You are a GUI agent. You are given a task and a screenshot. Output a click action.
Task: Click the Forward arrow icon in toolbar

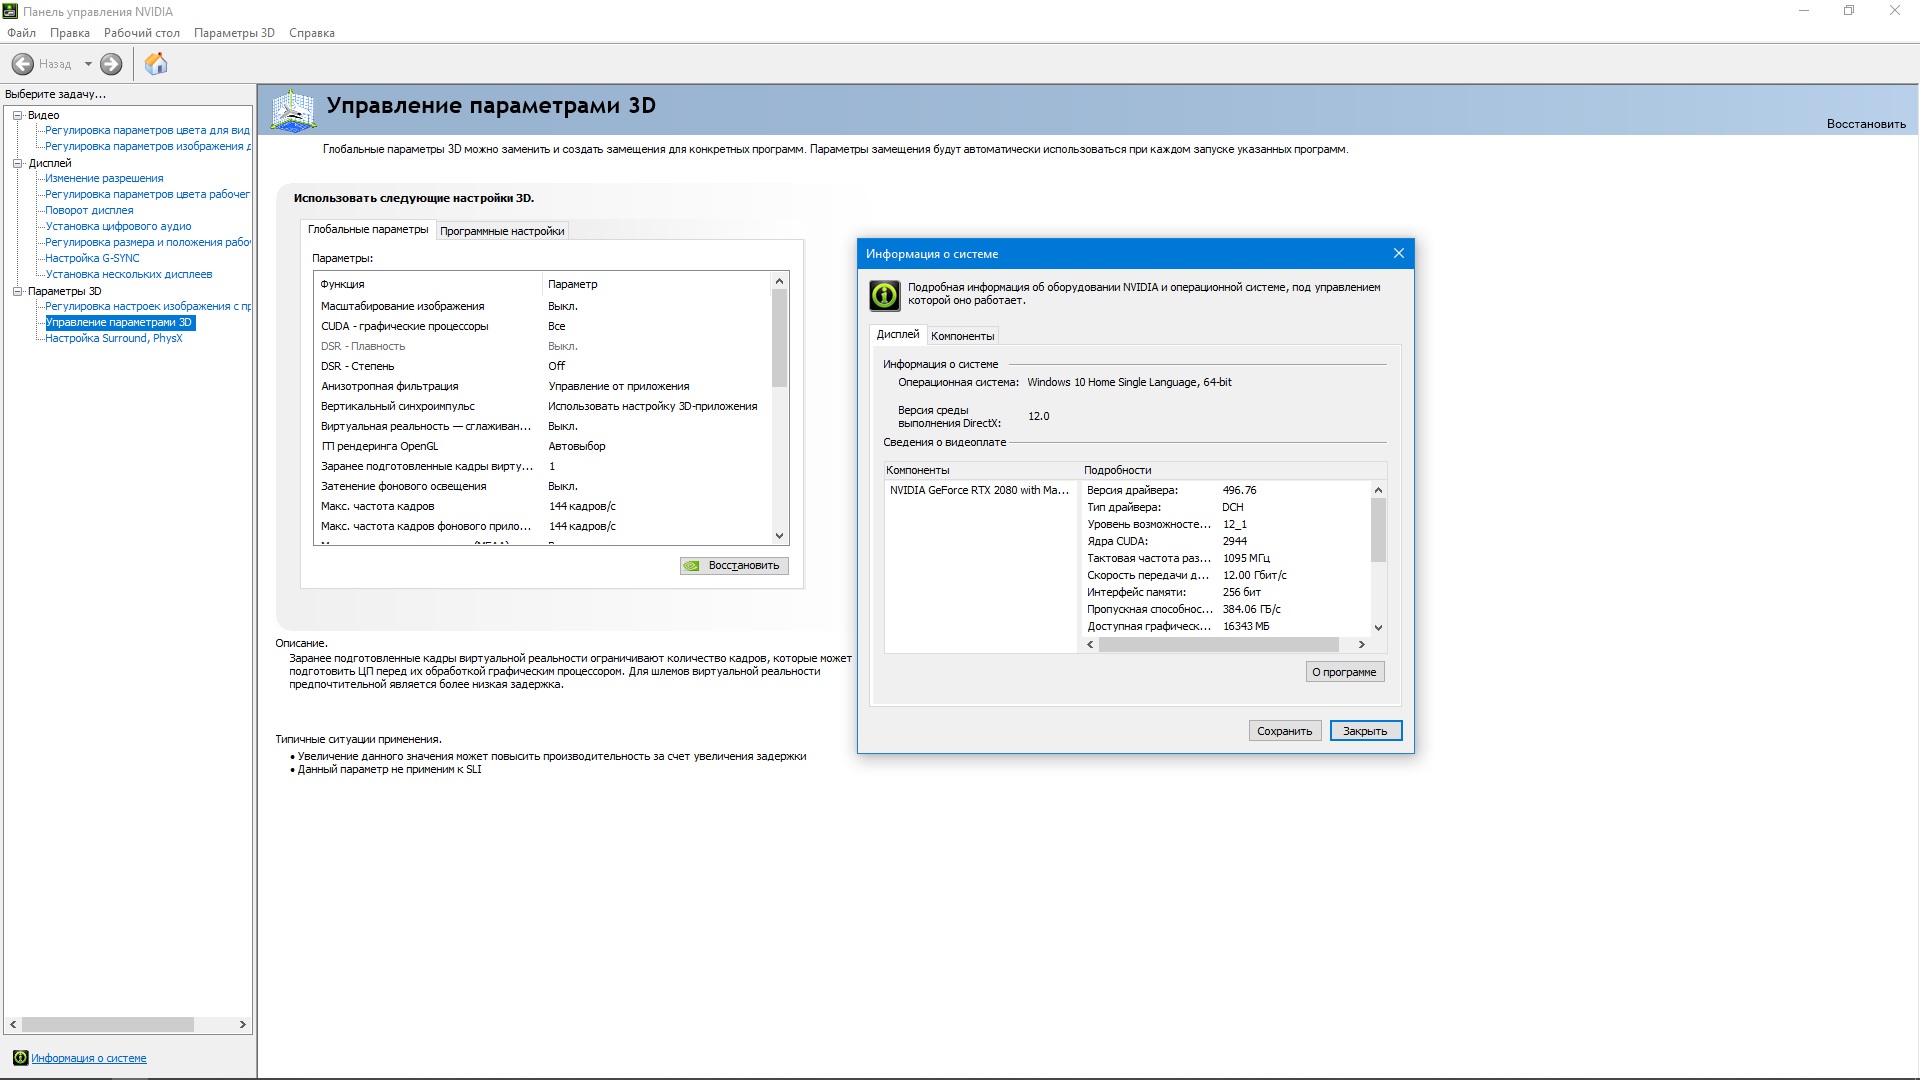coord(111,64)
